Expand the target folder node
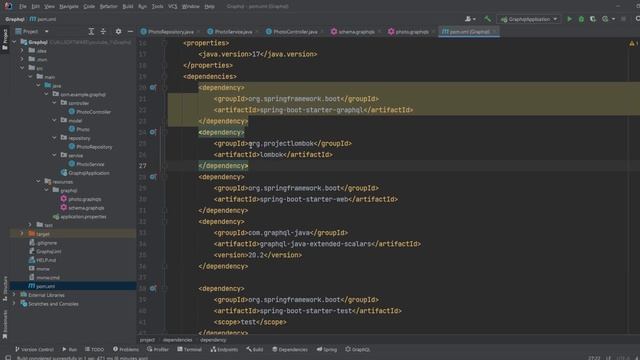 [22, 234]
